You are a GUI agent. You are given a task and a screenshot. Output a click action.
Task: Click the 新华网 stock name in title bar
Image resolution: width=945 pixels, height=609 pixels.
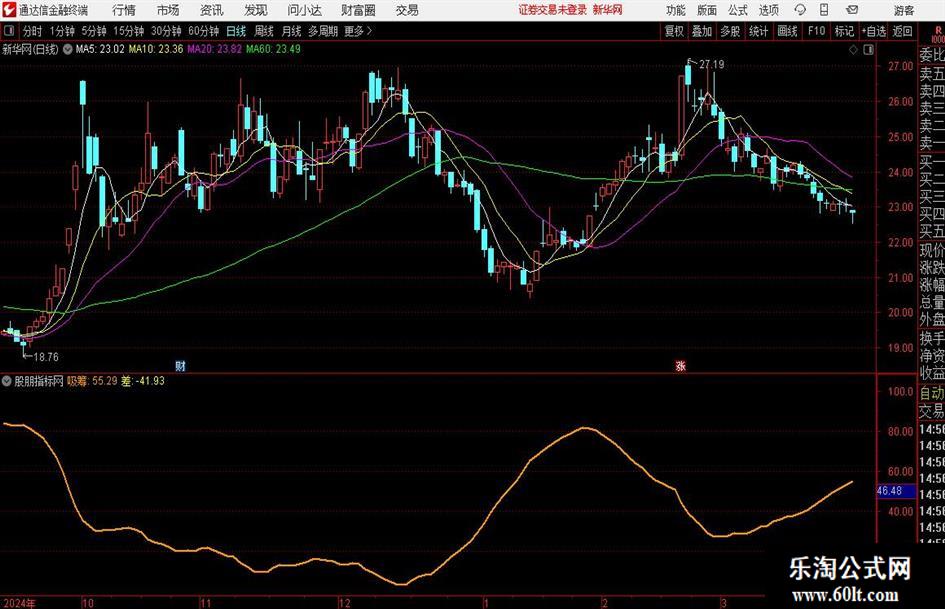(x=608, y=10)
